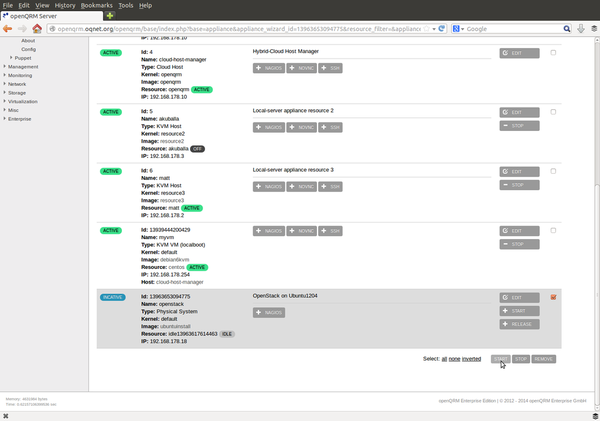Reload the page with the refresh icon
This screenshot has height=421, width=600.
[x=442, y=29]
